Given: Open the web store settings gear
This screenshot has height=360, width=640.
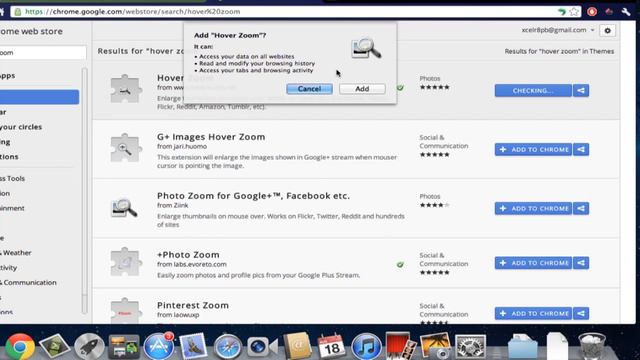Looking at the screenshot, I should pos(607,31).
